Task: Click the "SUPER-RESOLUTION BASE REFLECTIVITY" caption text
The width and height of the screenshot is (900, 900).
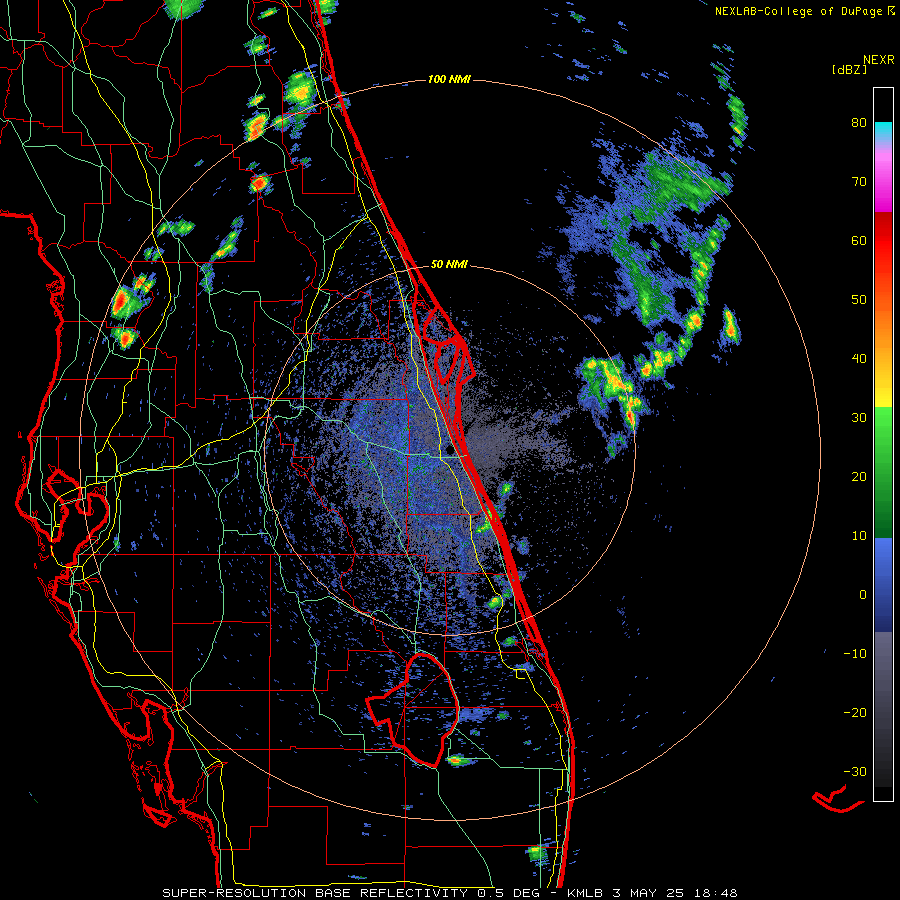Action: click(315, 893)
